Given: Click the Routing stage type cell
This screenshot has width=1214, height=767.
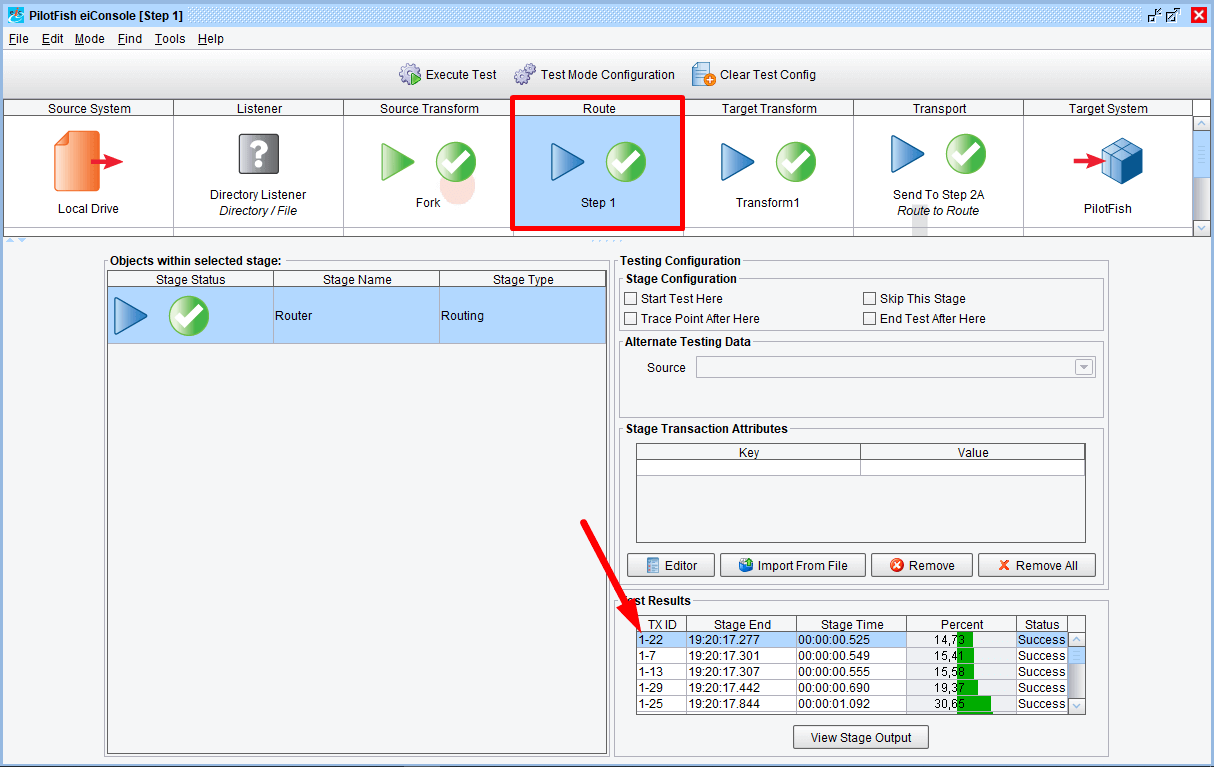Looking at the screenshot, I should tap(523, 316).
